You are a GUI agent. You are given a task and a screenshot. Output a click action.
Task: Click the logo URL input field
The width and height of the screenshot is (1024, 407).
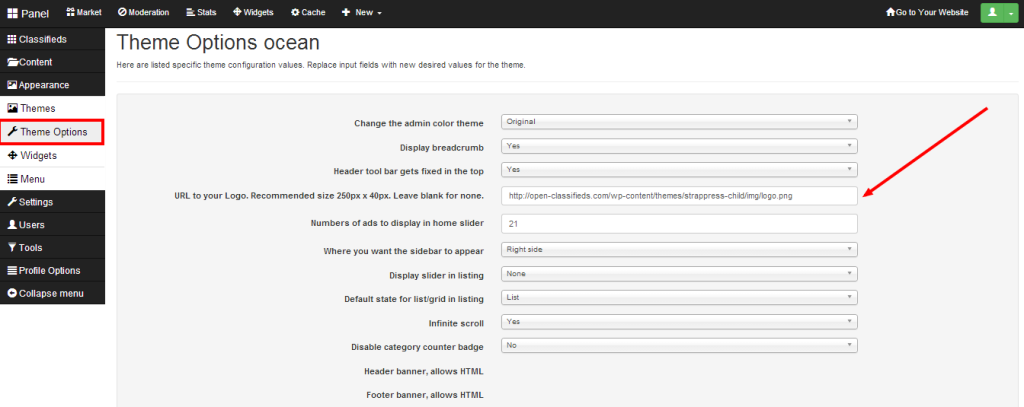[x=678, y=196]
